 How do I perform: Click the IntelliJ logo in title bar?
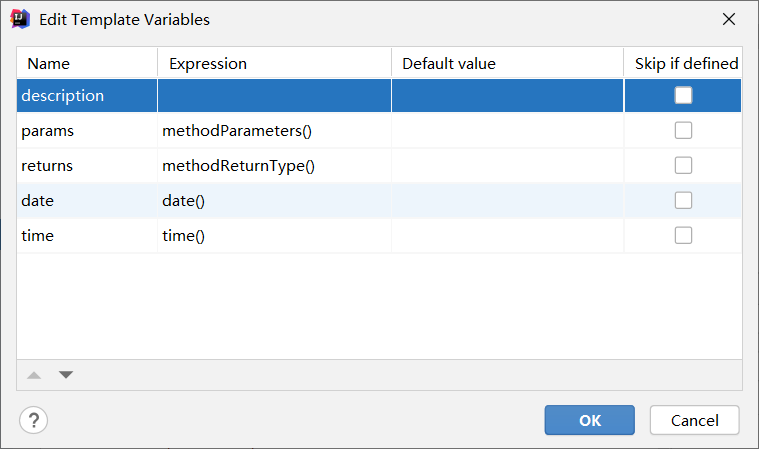20,19
